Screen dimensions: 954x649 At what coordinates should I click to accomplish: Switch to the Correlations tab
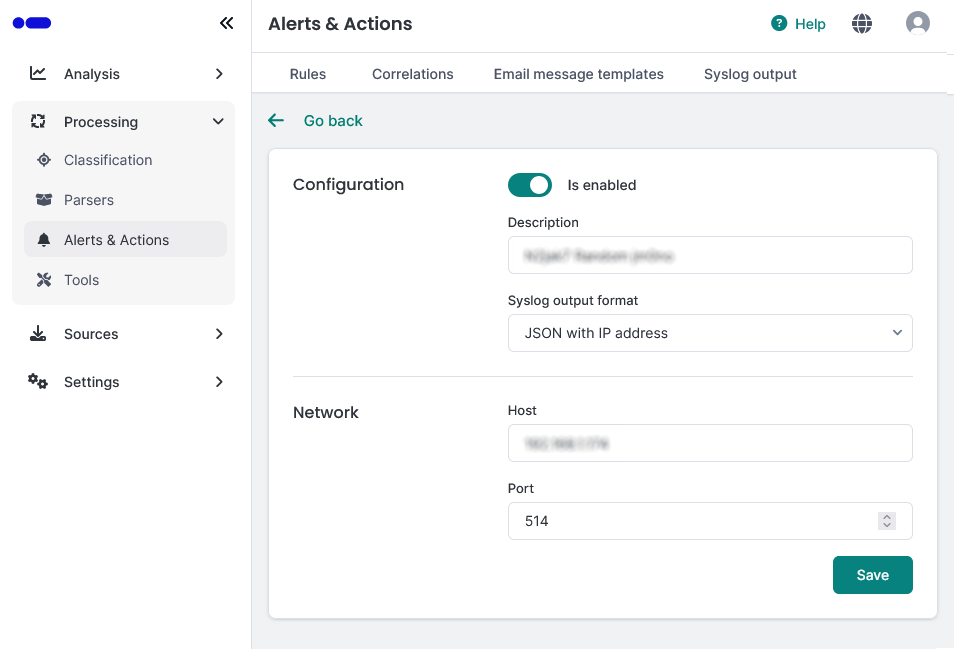click(412, 73)
